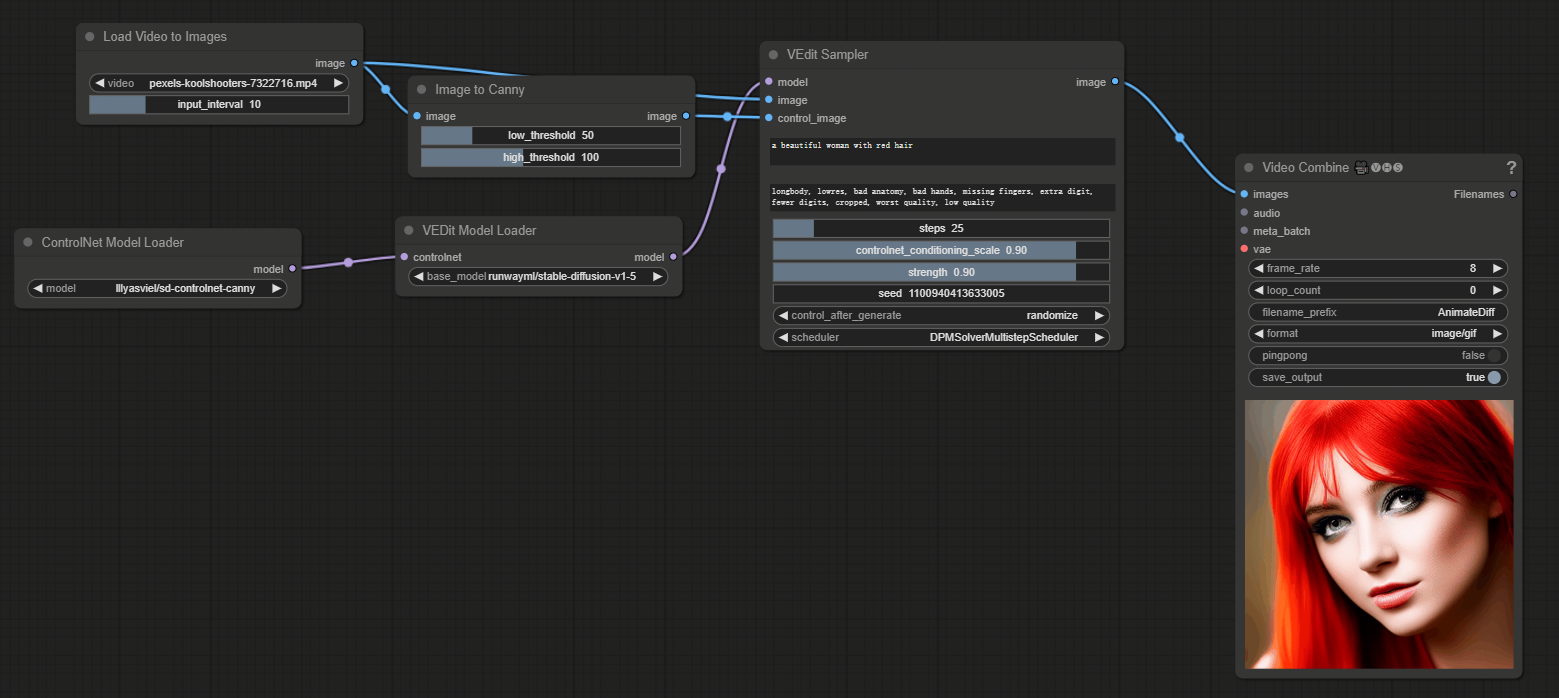1559x698 pixels.
Task: Click the image output port on Image to Canny
Action: [685, 116]
